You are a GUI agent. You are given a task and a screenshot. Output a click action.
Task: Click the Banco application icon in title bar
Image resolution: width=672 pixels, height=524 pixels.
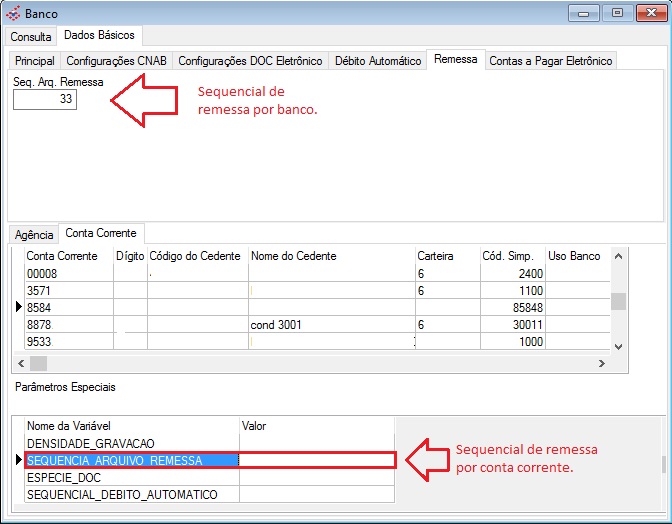click(x=14, y=14)
